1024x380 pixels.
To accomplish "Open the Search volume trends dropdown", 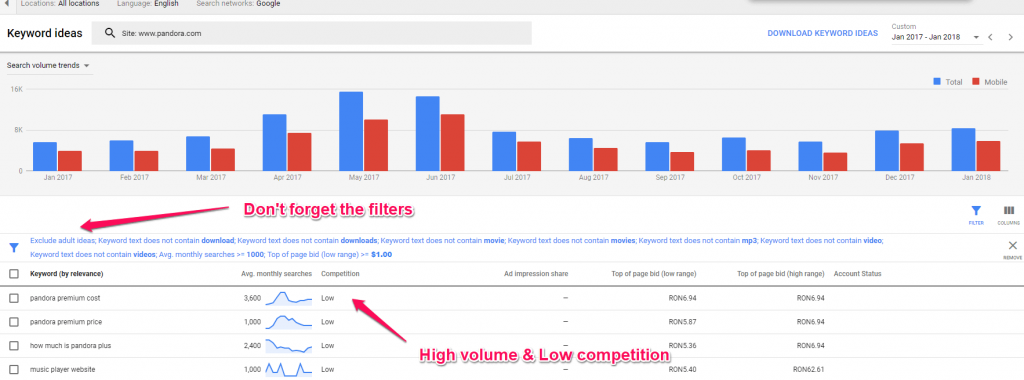I will coord(48,65).
